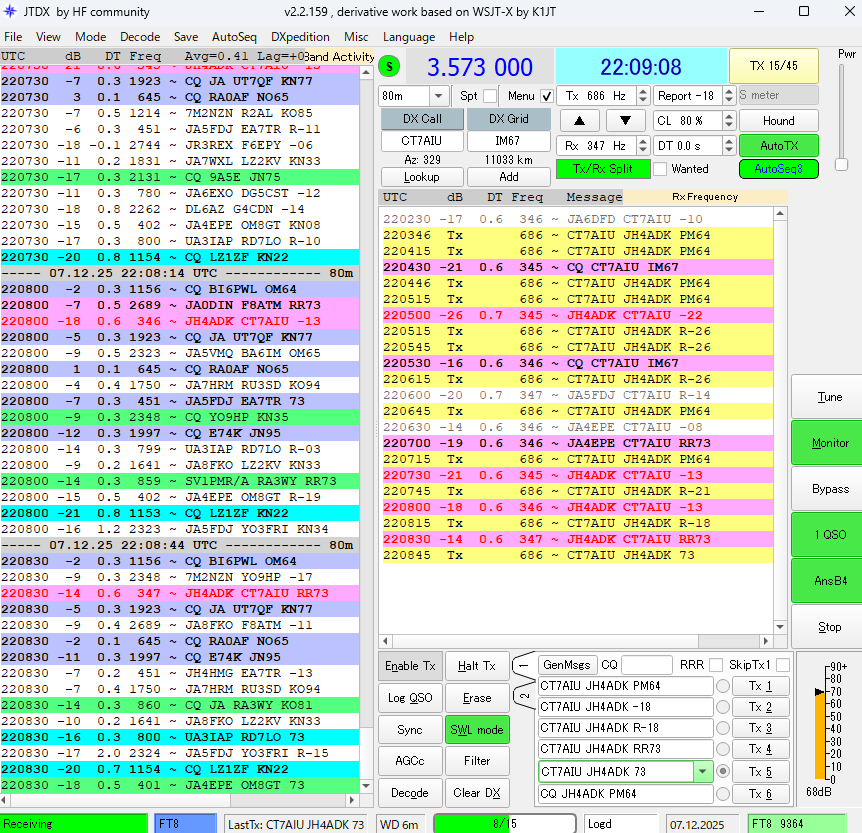
Task: Check the Wanted checkbox
Action: [661, 169]
